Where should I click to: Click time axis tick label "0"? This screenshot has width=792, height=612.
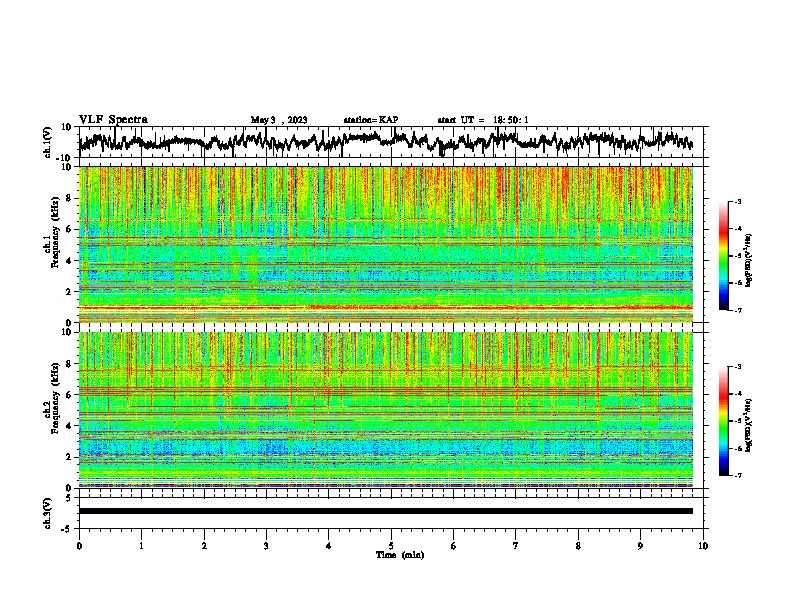coord(79,546)
